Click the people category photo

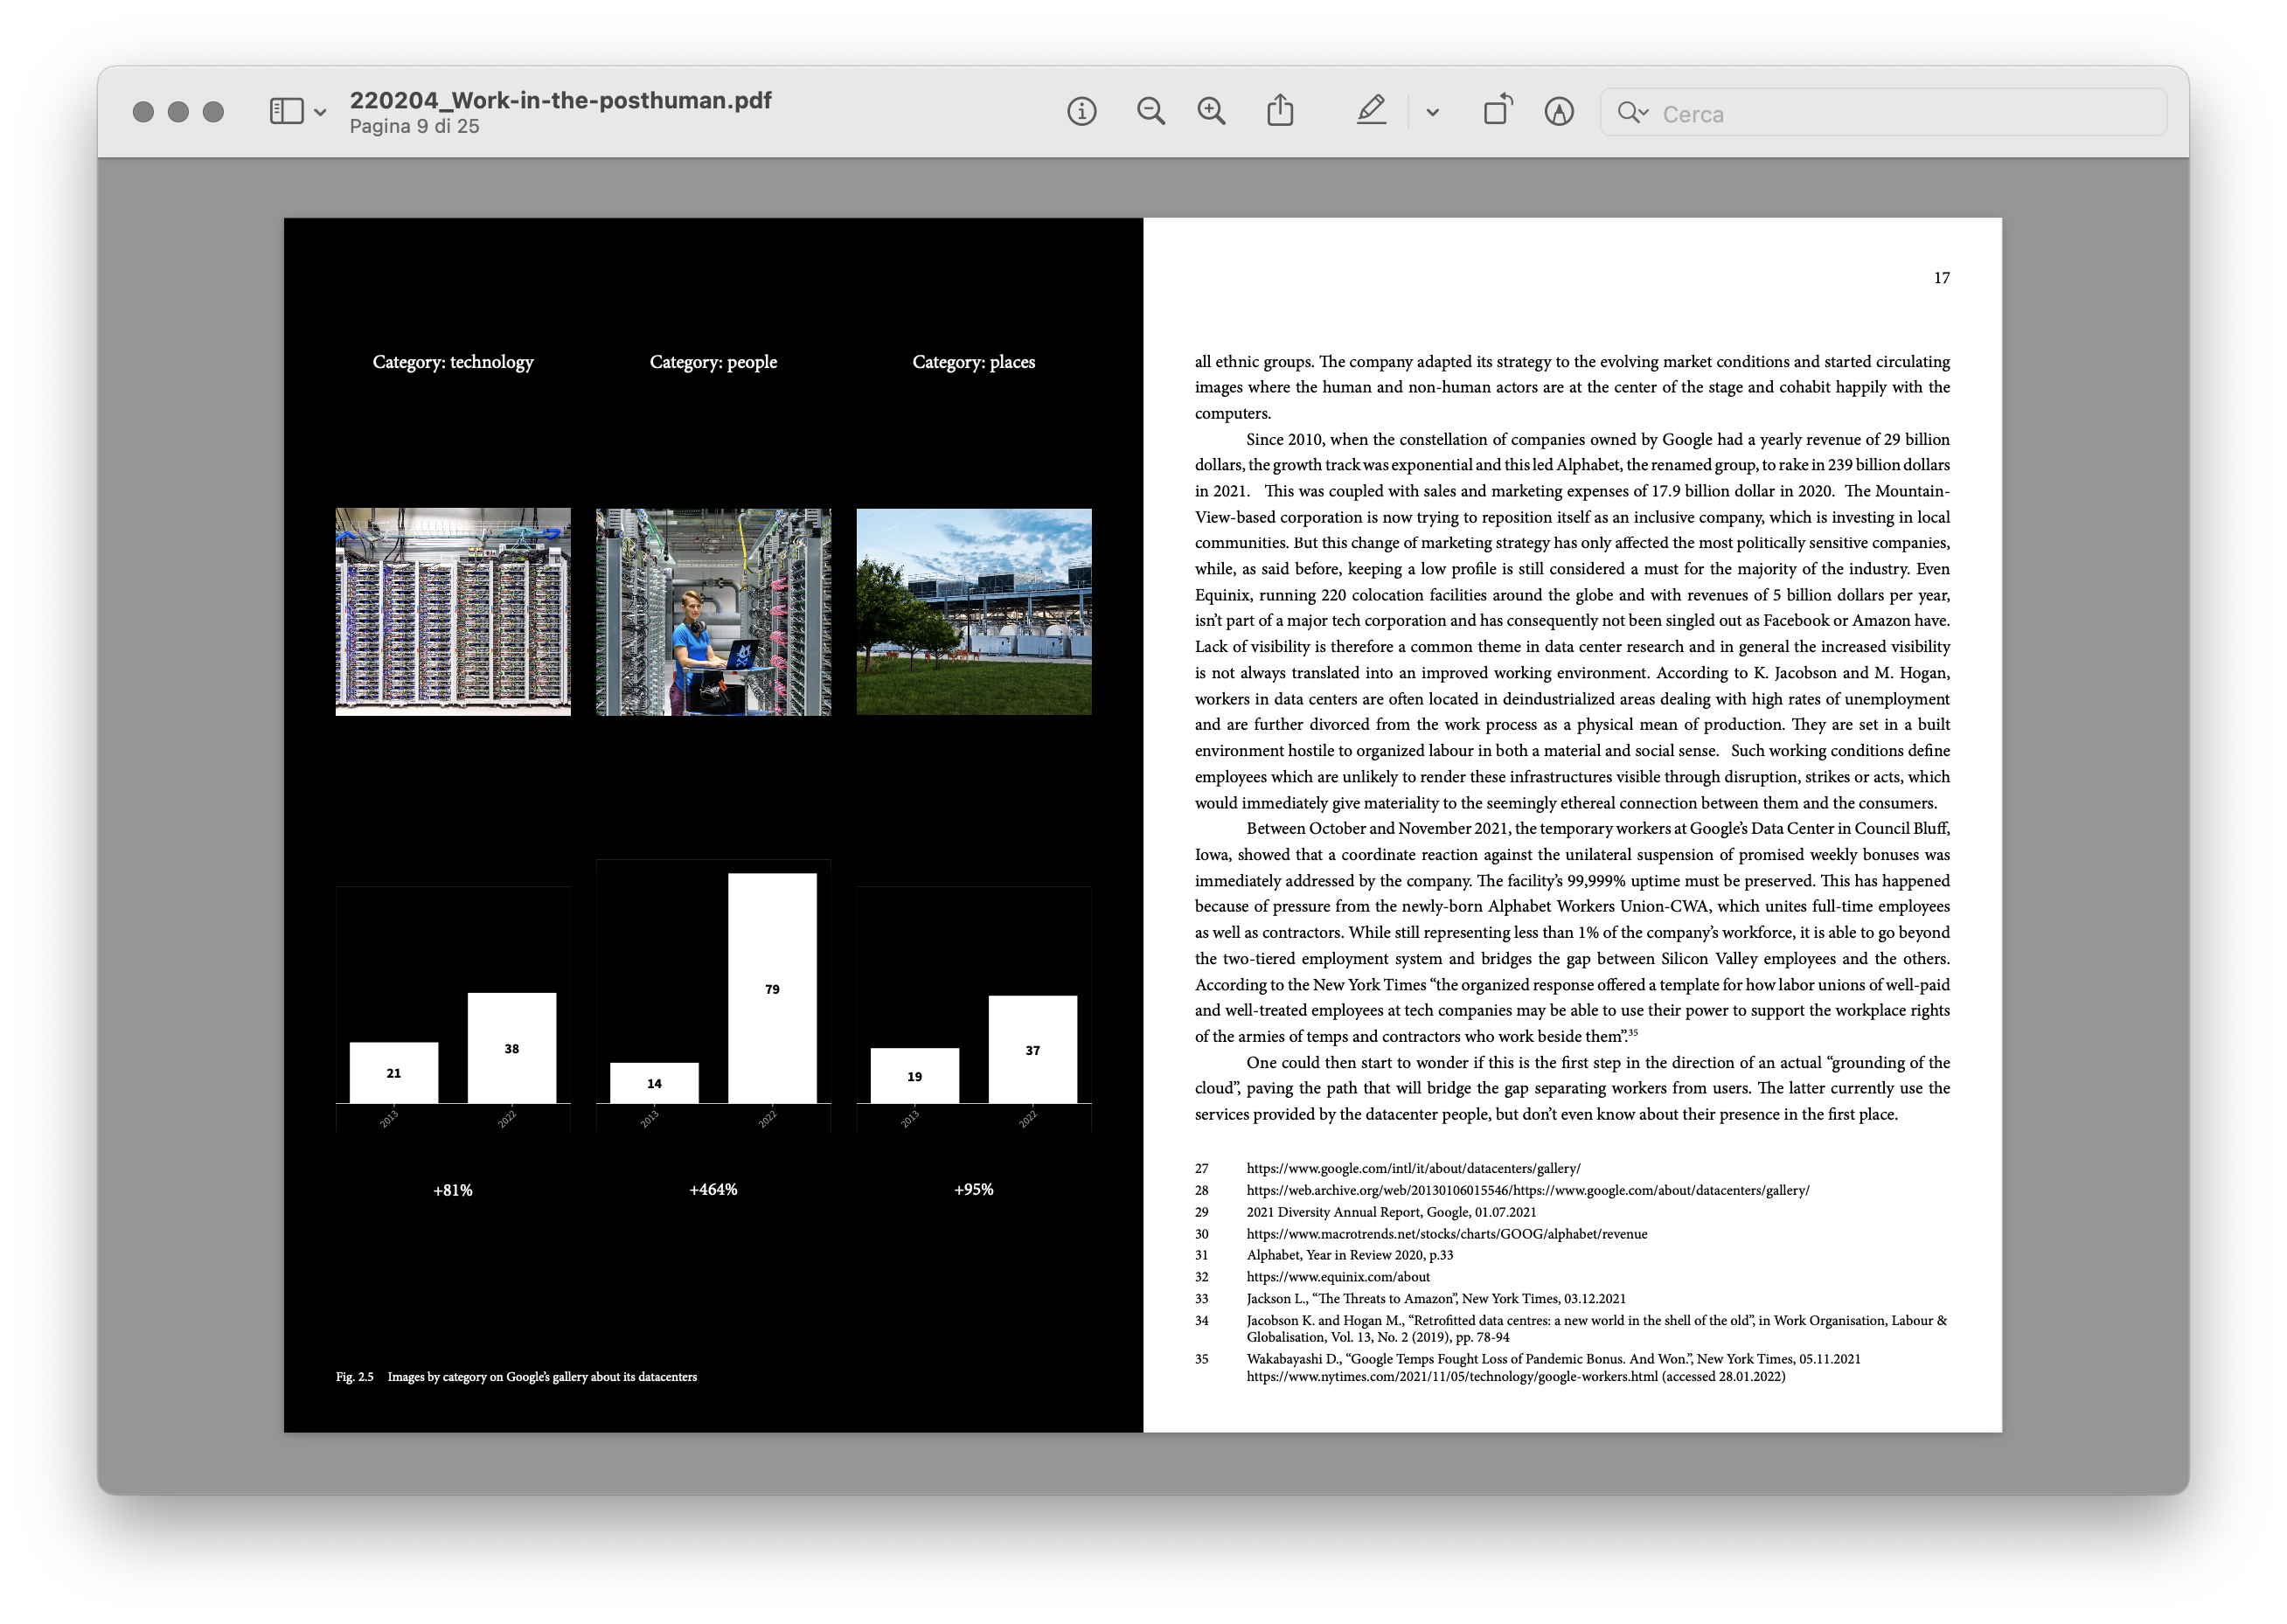pos(713,612)
